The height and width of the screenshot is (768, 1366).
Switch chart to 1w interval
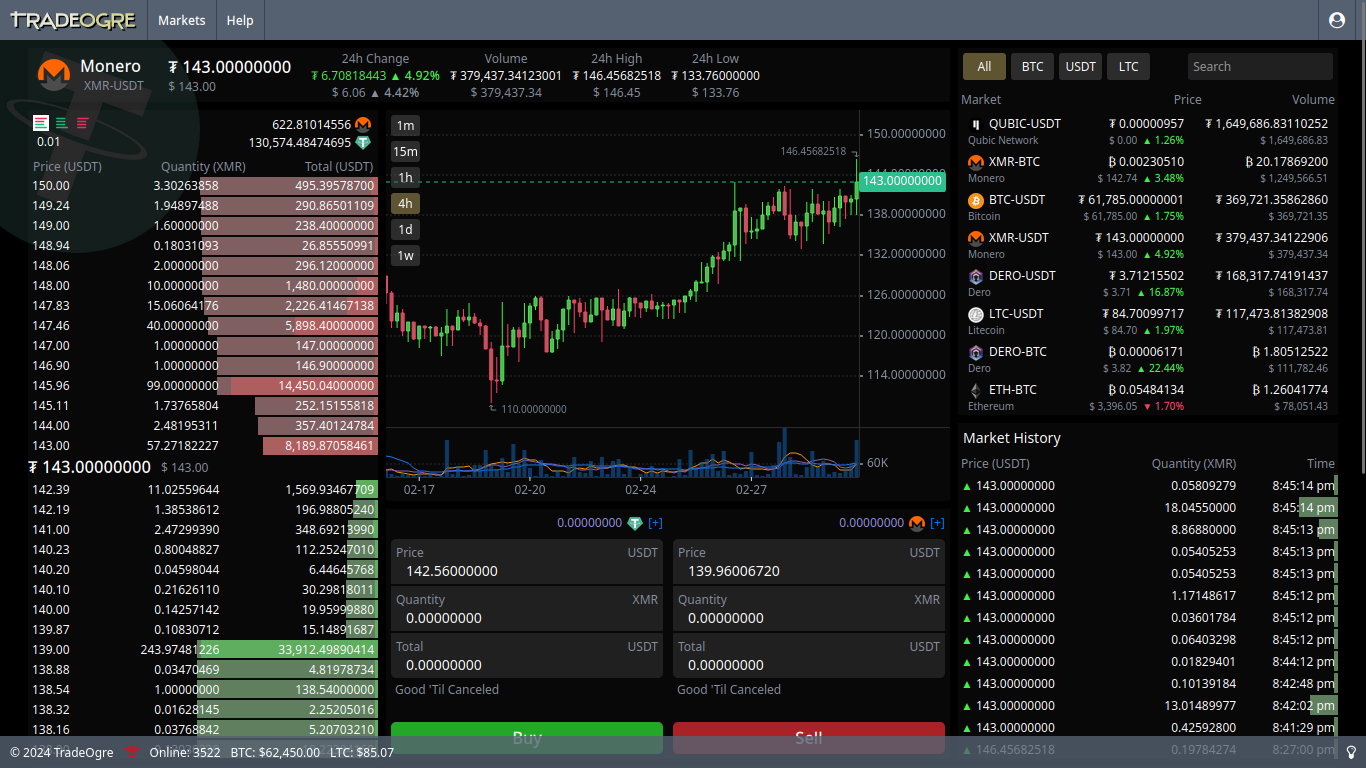click(405, 255)
